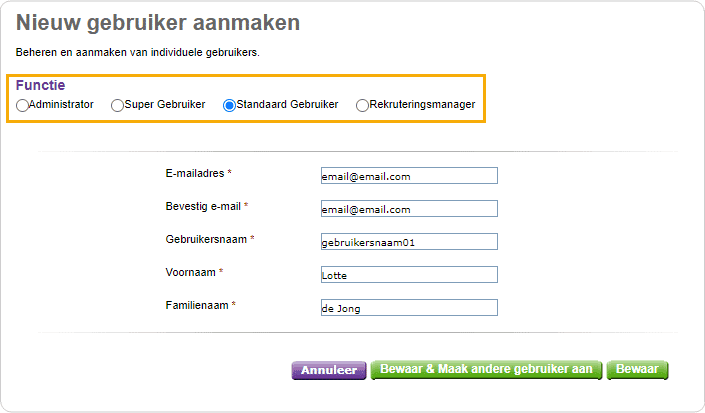This screenshot has height=413, width=705.
Task: Click the purple Annuleer button
Action: click(329, 370)
